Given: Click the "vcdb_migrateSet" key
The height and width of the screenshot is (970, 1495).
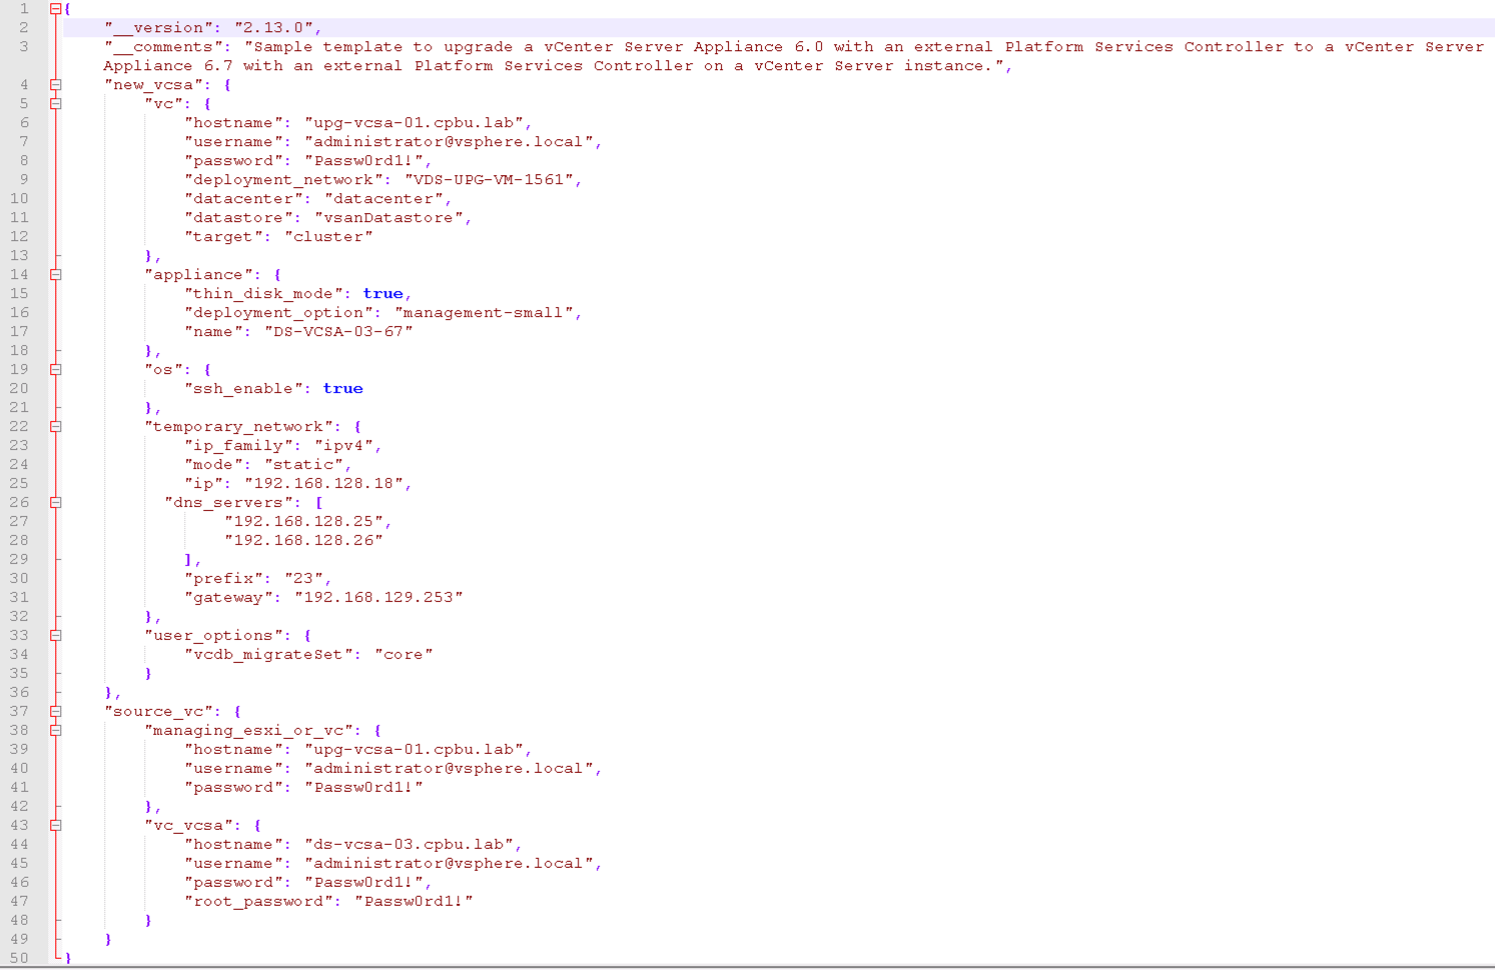Looking at the screenshot, I should (x=269, y=655).
